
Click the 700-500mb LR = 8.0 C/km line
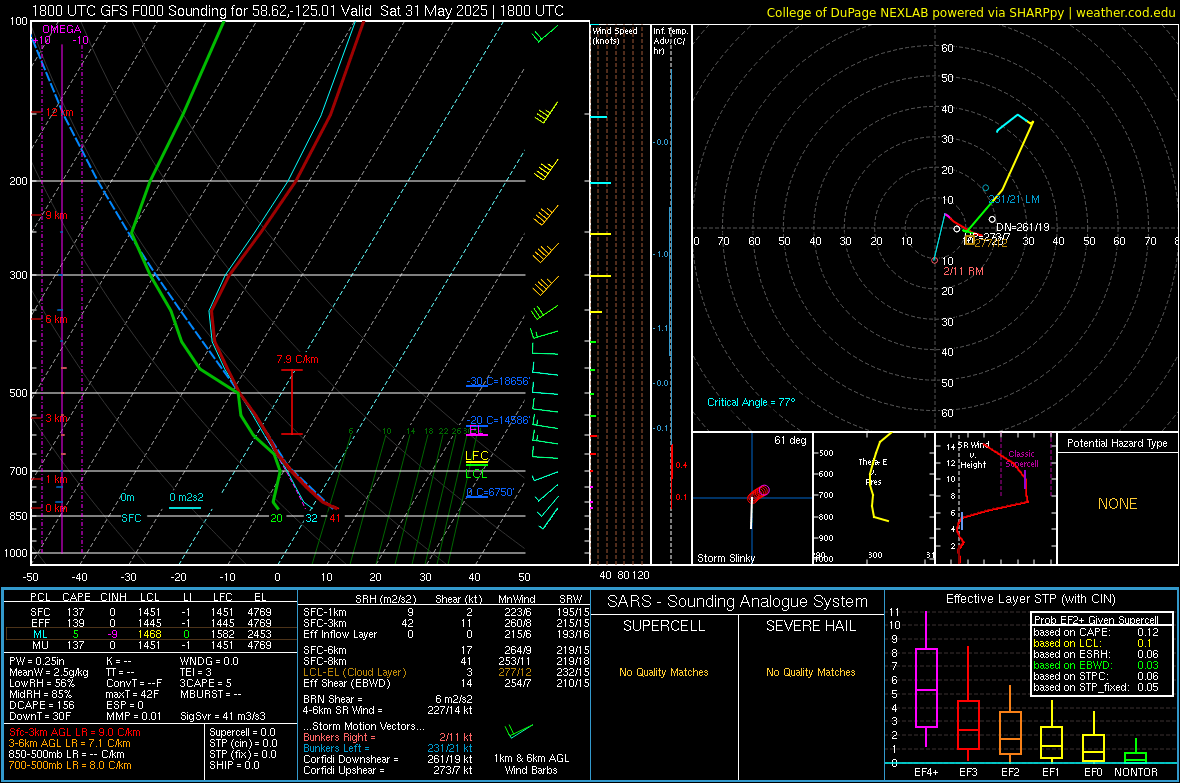(70, 765)
